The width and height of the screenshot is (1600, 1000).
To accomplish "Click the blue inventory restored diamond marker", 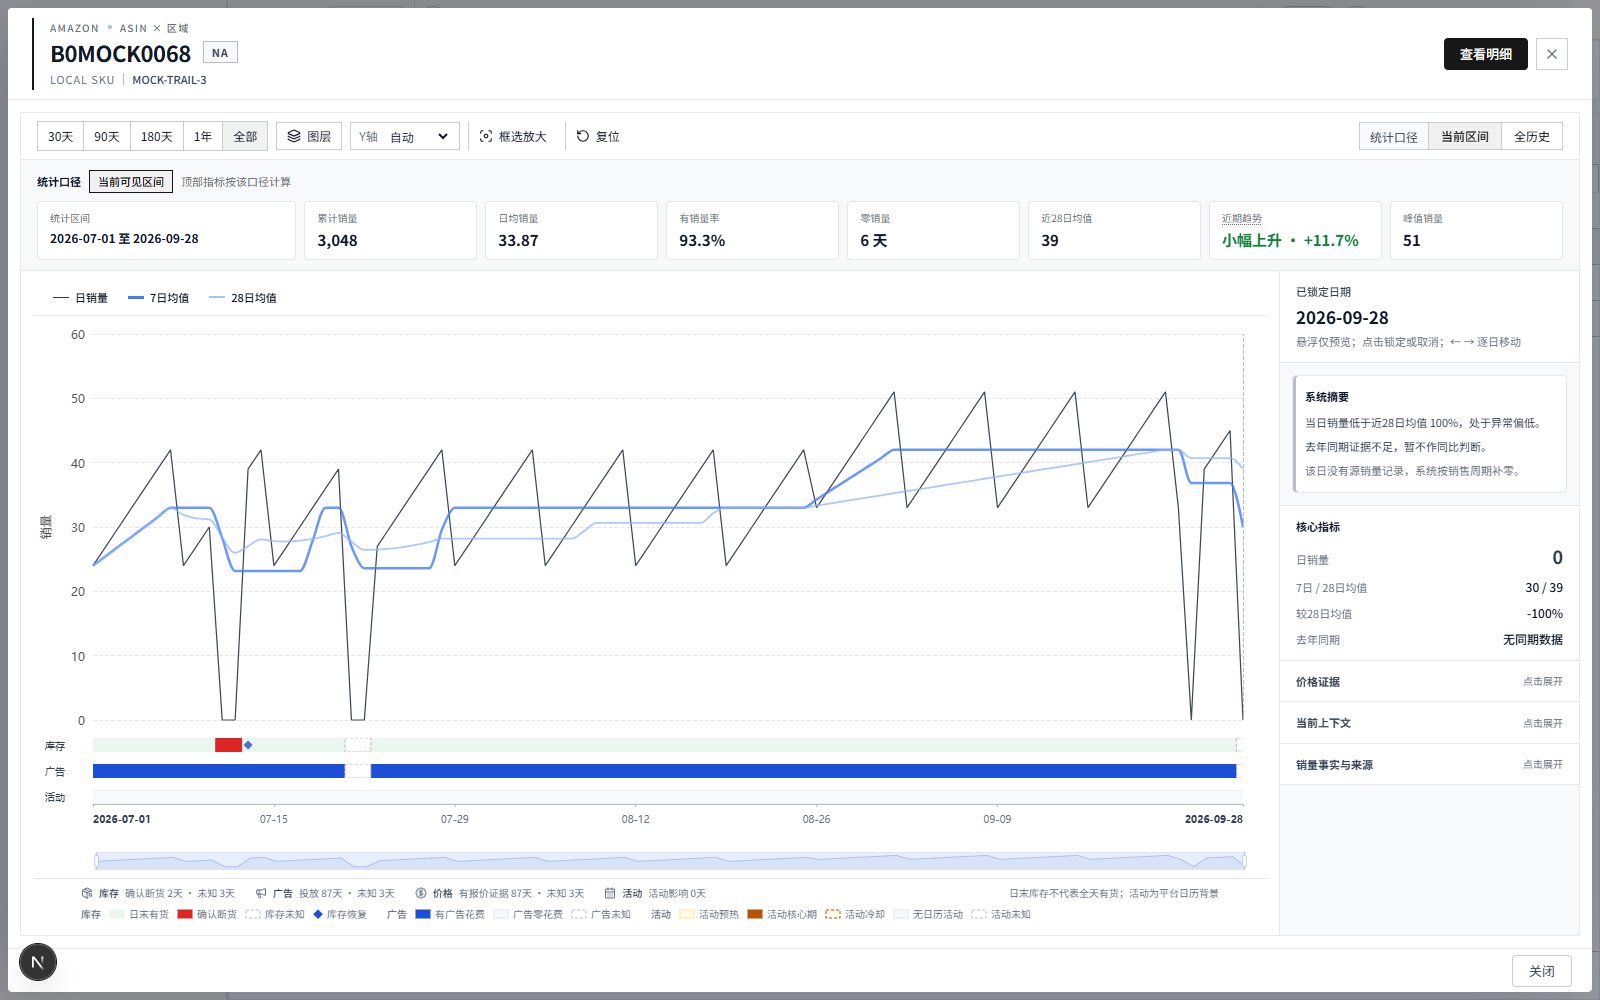I will 248,745.
